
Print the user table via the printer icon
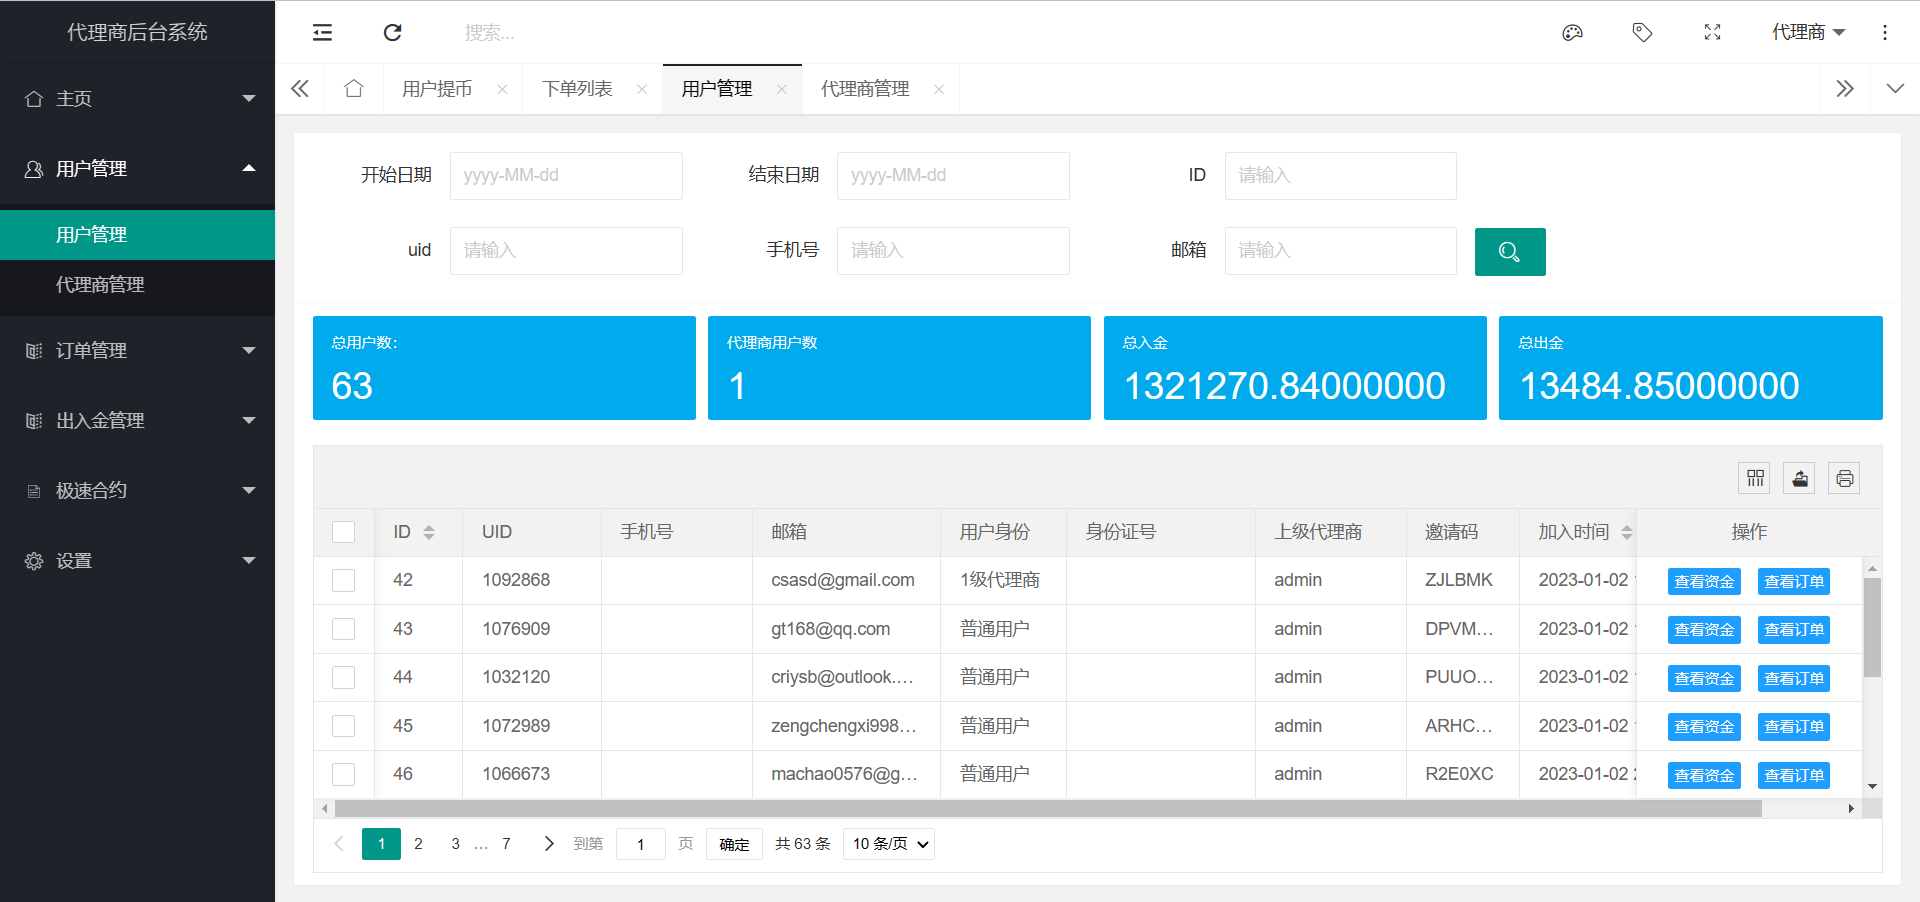click(1844, 478)
